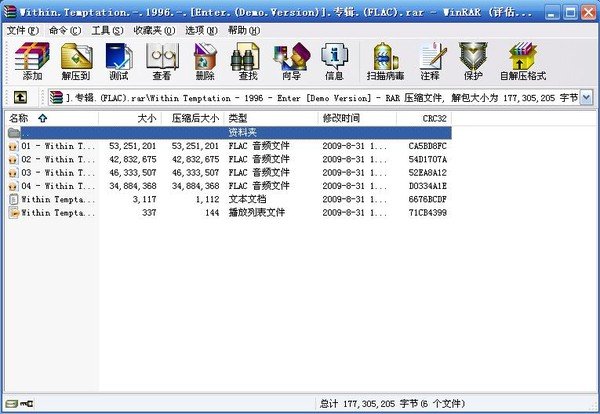
Task: Click CRC32 value 52EA8A12
Action: (x=427, y=173)
